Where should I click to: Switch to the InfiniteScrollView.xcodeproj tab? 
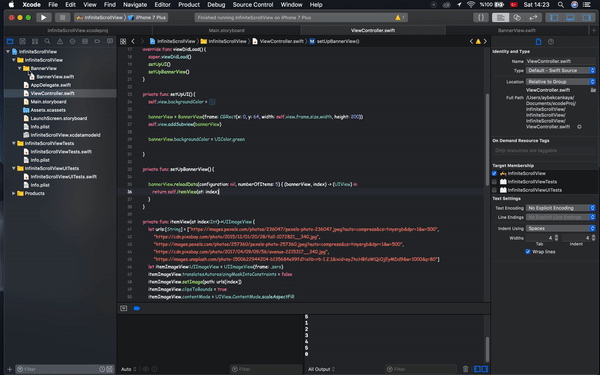[x=78, y=30]
